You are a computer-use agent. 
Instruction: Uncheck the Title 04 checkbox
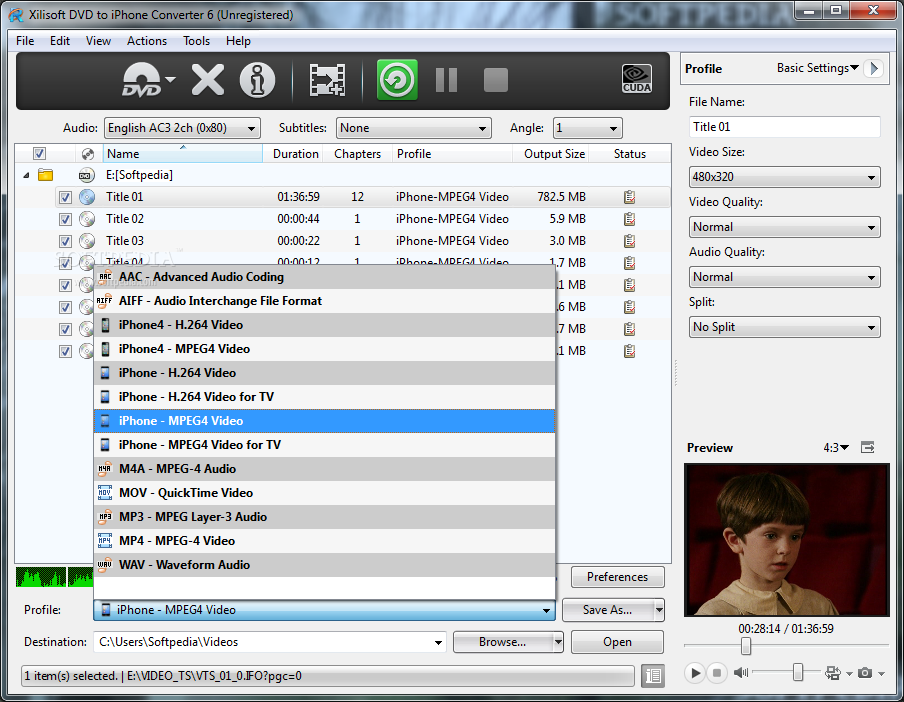coord(65,263)
